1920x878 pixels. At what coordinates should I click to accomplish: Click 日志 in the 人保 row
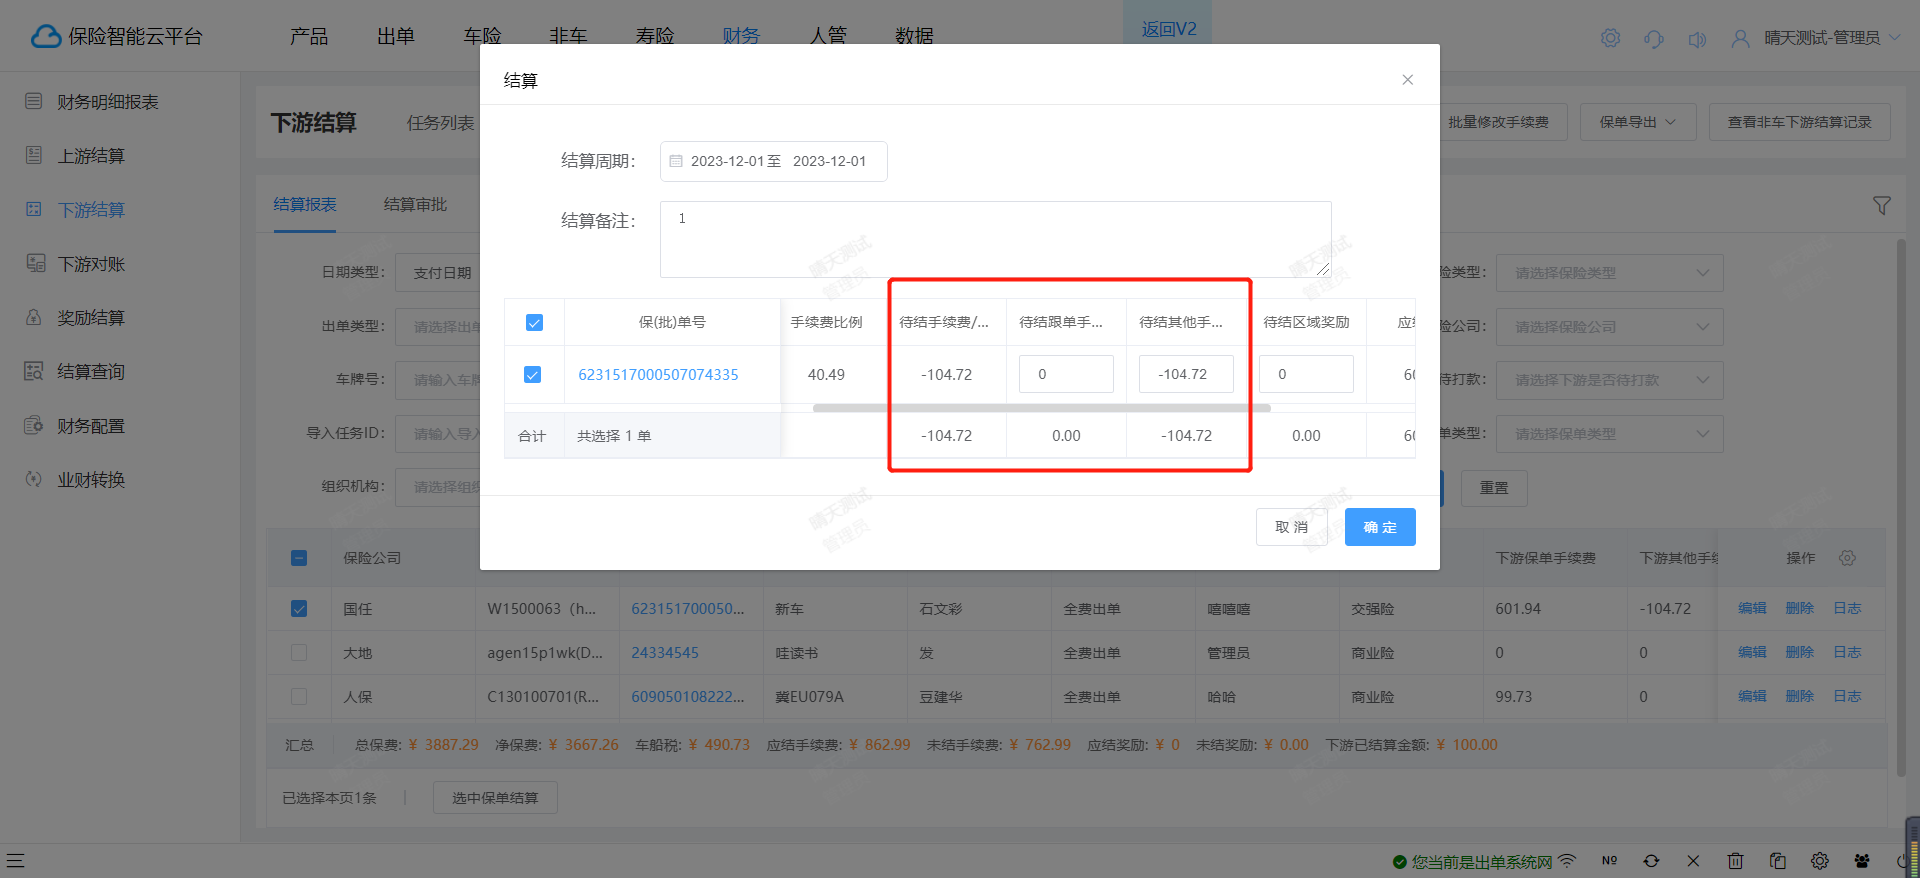click(x=1847, y=696)
